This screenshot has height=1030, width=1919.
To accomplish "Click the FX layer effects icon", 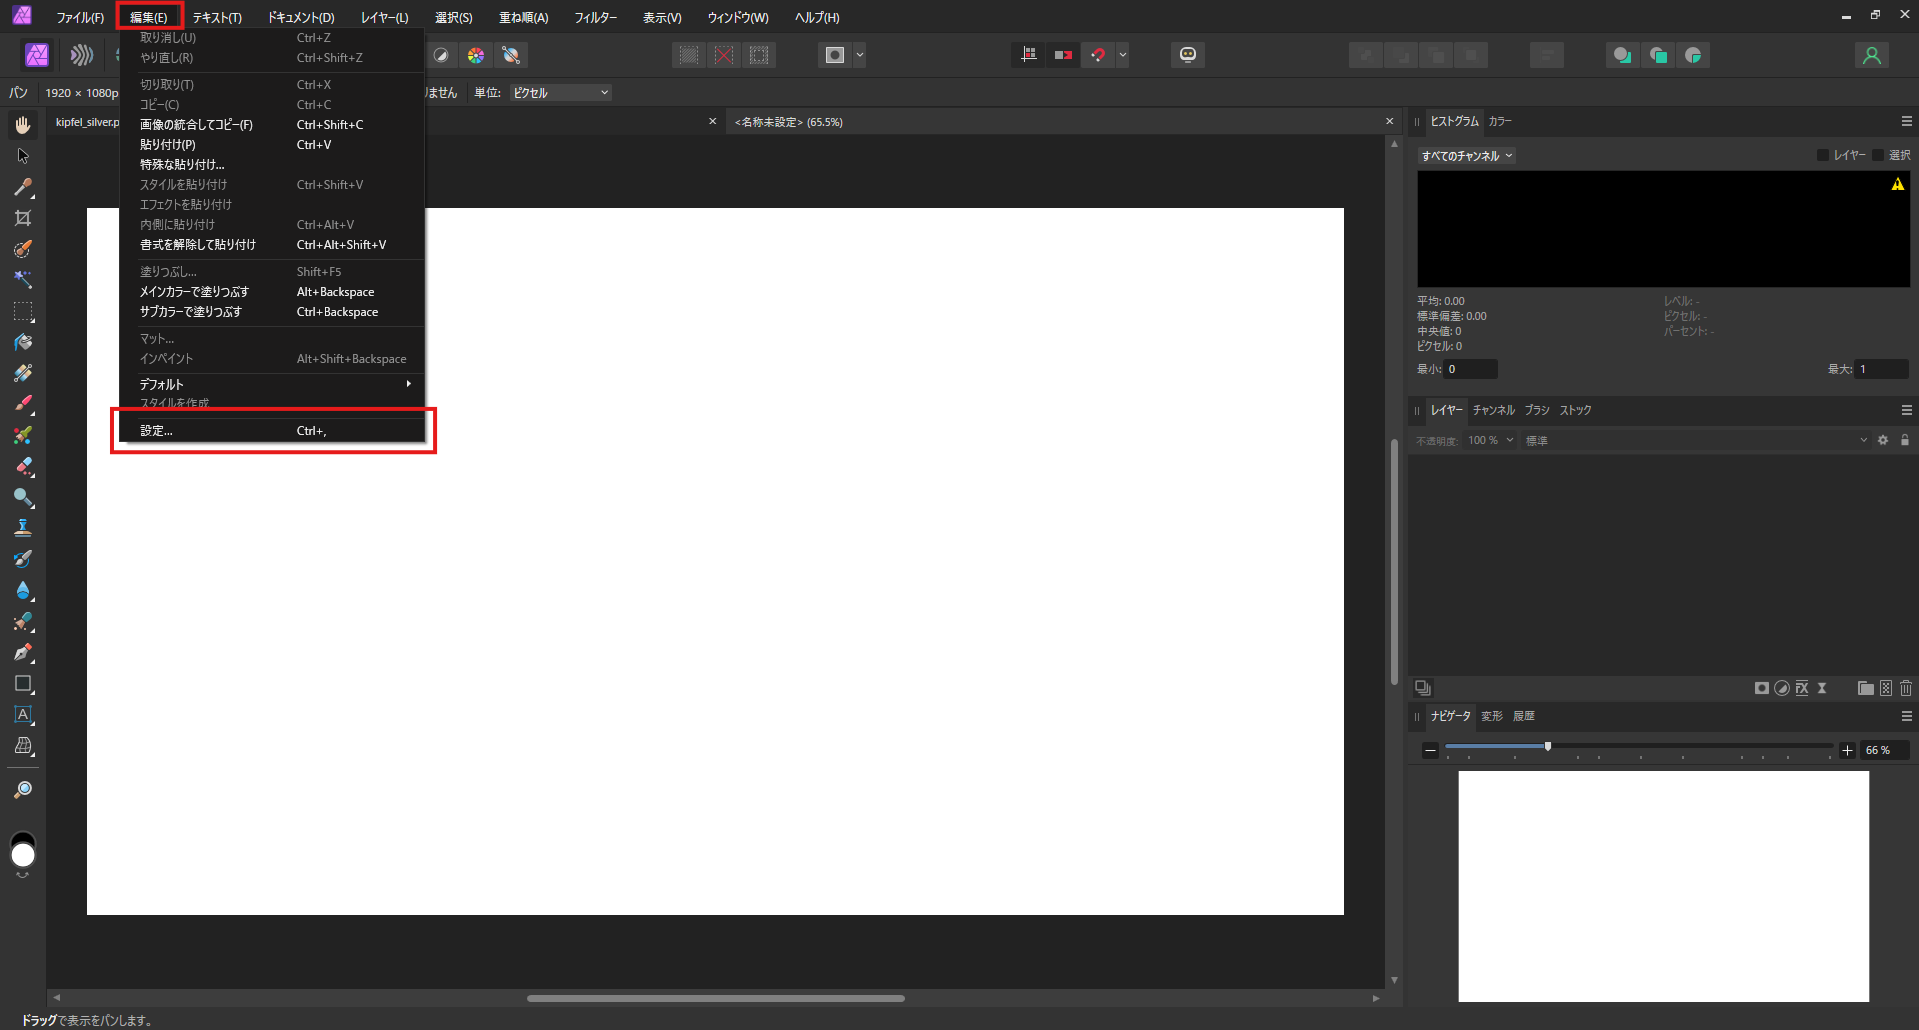I will coord(1802,688).
